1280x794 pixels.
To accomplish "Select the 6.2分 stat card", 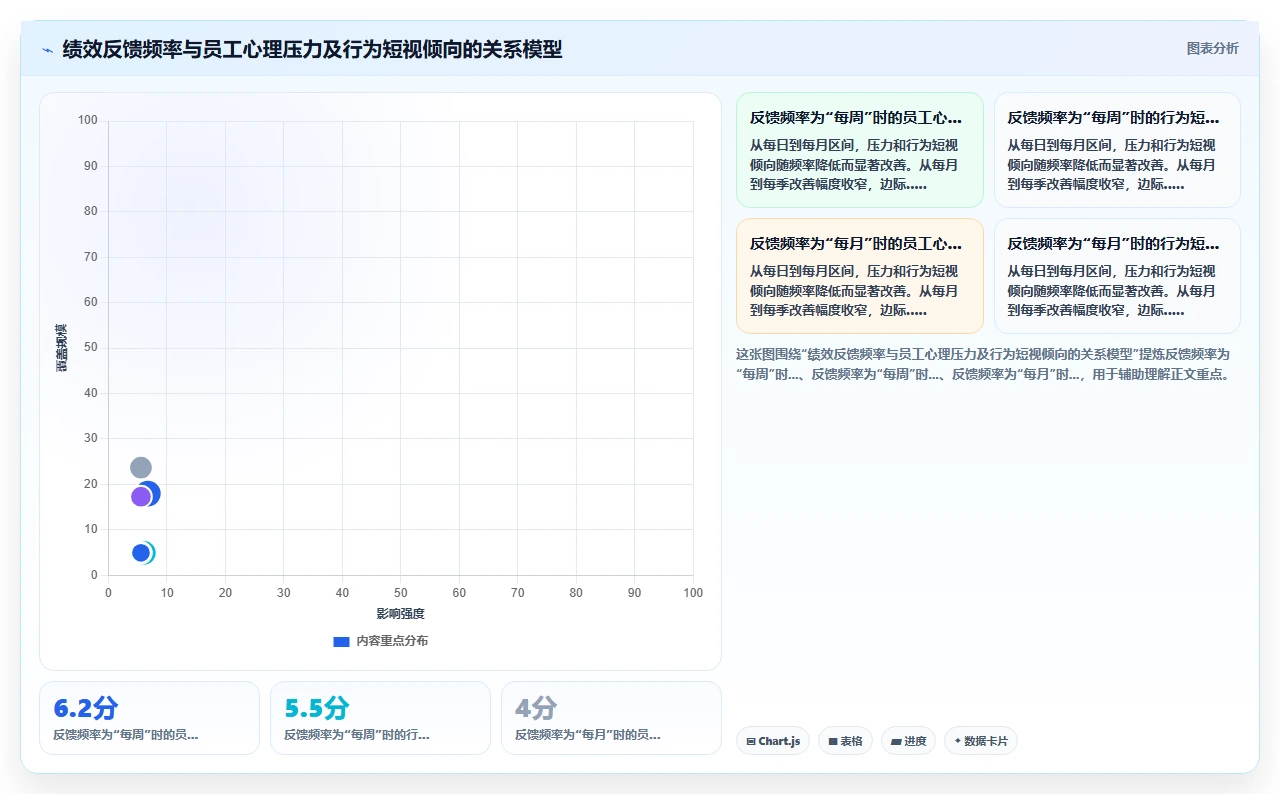I will pyautogui.click(x=149, y=718).
